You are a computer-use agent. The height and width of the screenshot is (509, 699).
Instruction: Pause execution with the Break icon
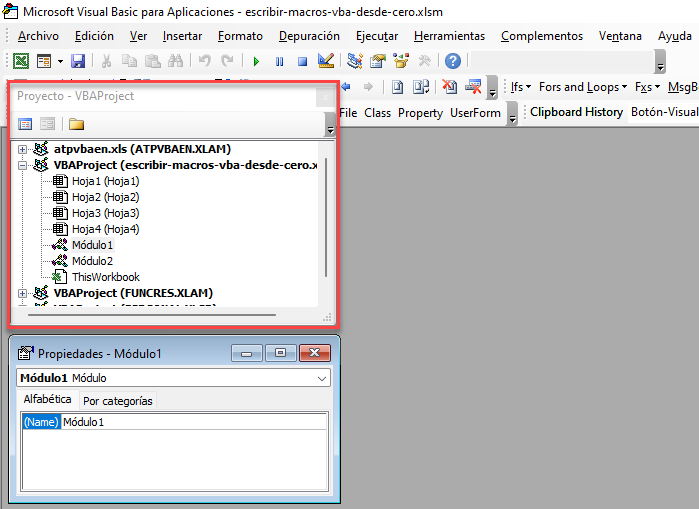tap(280, 61)
